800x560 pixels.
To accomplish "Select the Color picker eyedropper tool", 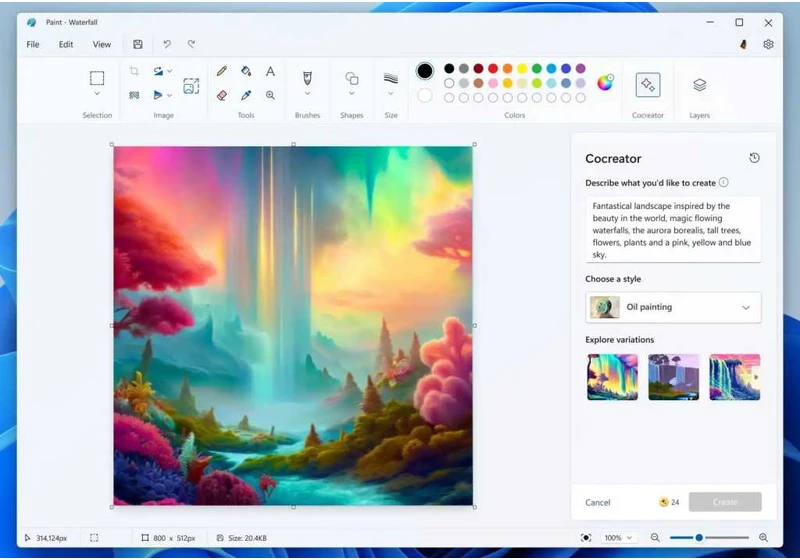I will click(246, 95).
